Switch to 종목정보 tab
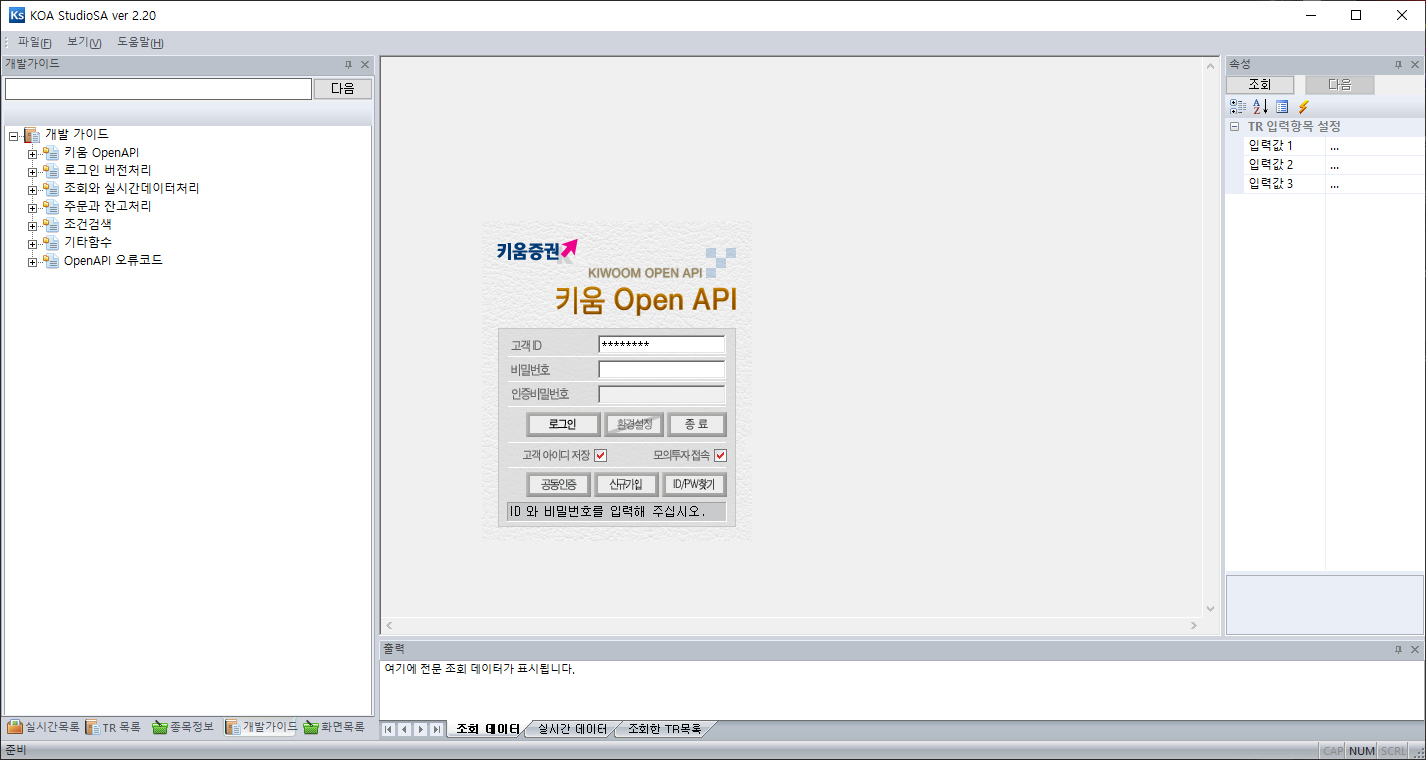Screen dimensions: 1426x760 [x=183, y=727]
